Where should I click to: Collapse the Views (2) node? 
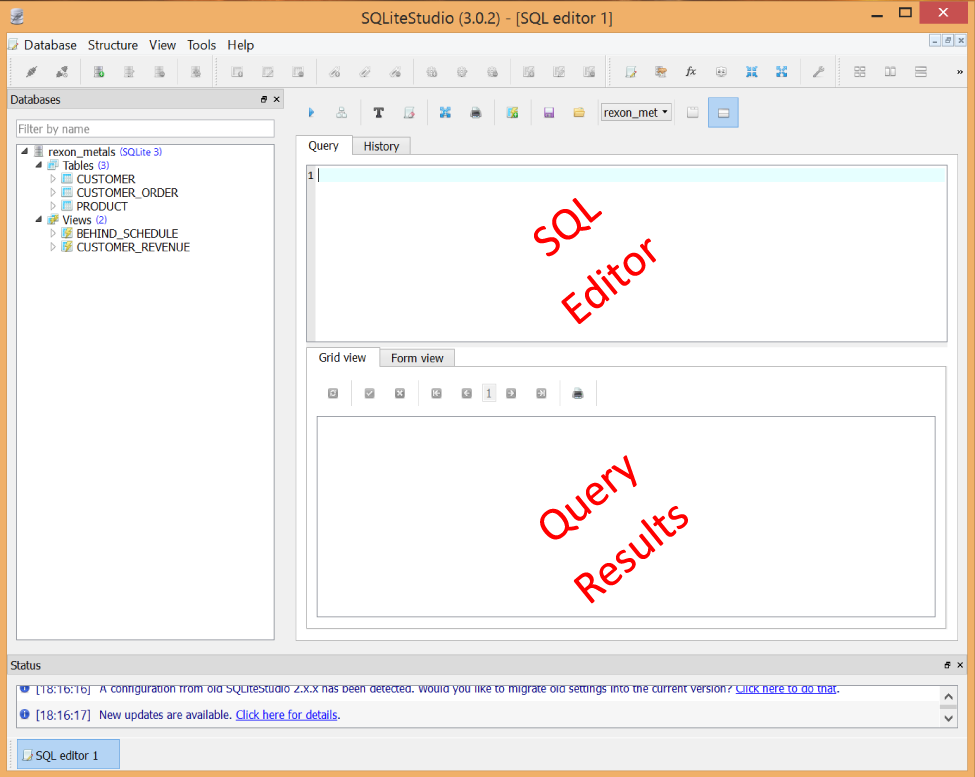click(38, 219)
